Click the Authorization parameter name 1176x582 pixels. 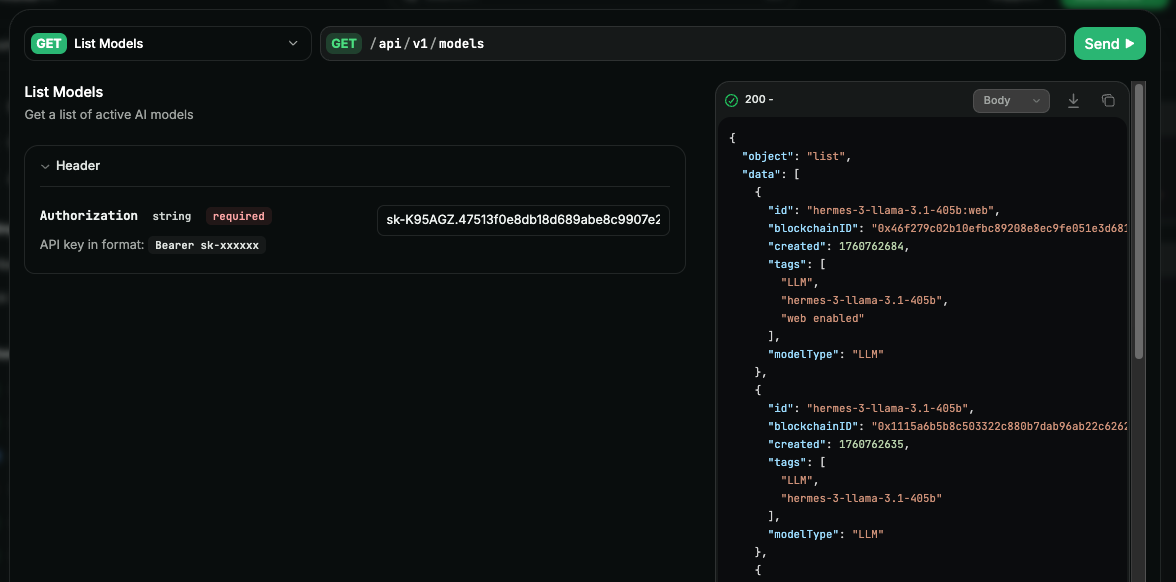coord(88,216)
